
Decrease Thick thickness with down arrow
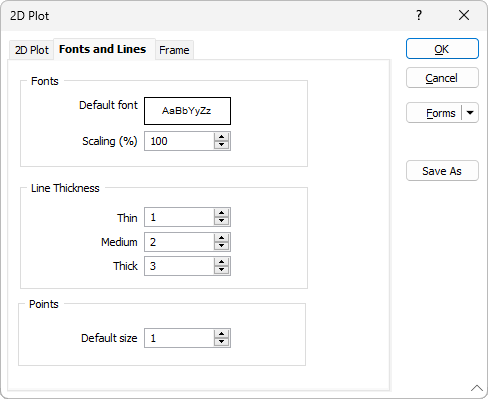pos(222,270)
